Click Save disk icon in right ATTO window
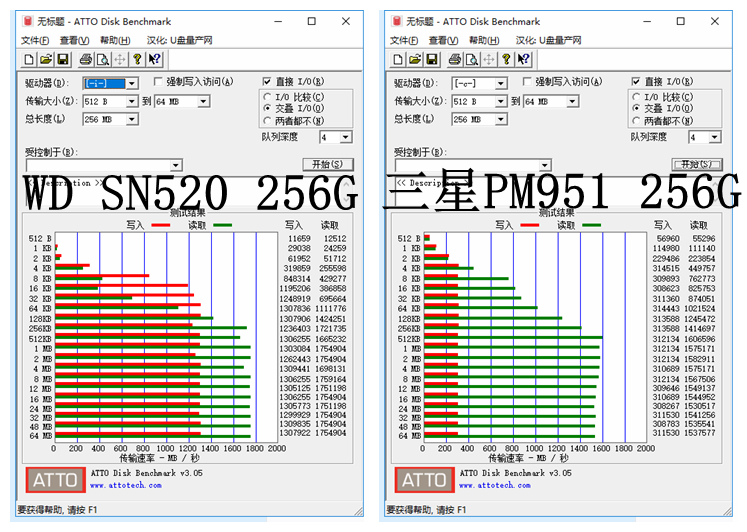Viewport: 747px width, 532px height. coord(431,60)
